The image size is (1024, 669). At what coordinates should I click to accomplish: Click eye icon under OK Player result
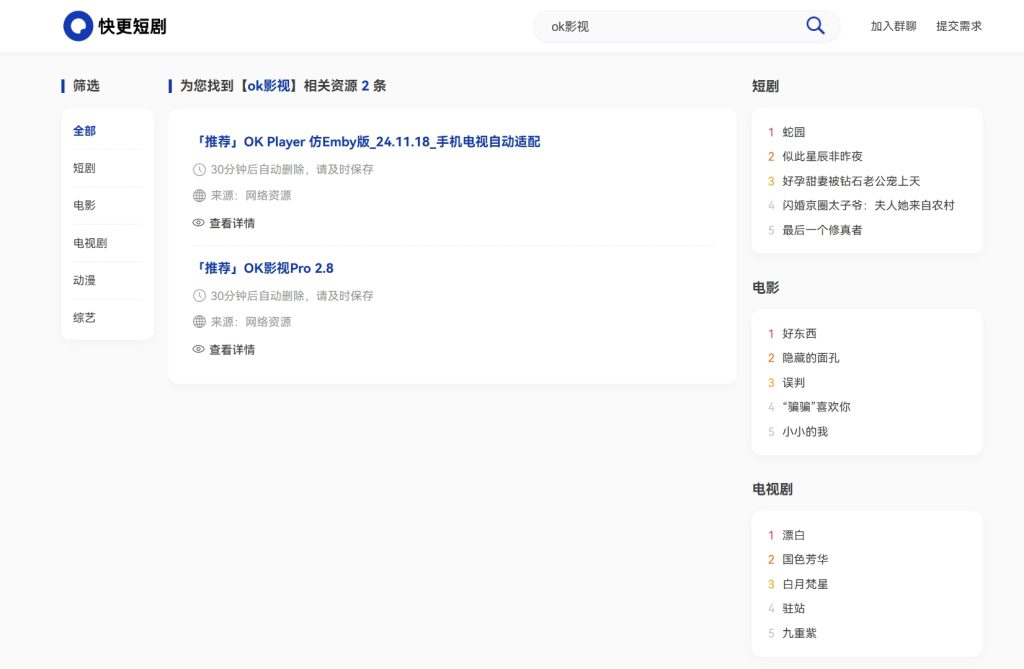(198, 223)
